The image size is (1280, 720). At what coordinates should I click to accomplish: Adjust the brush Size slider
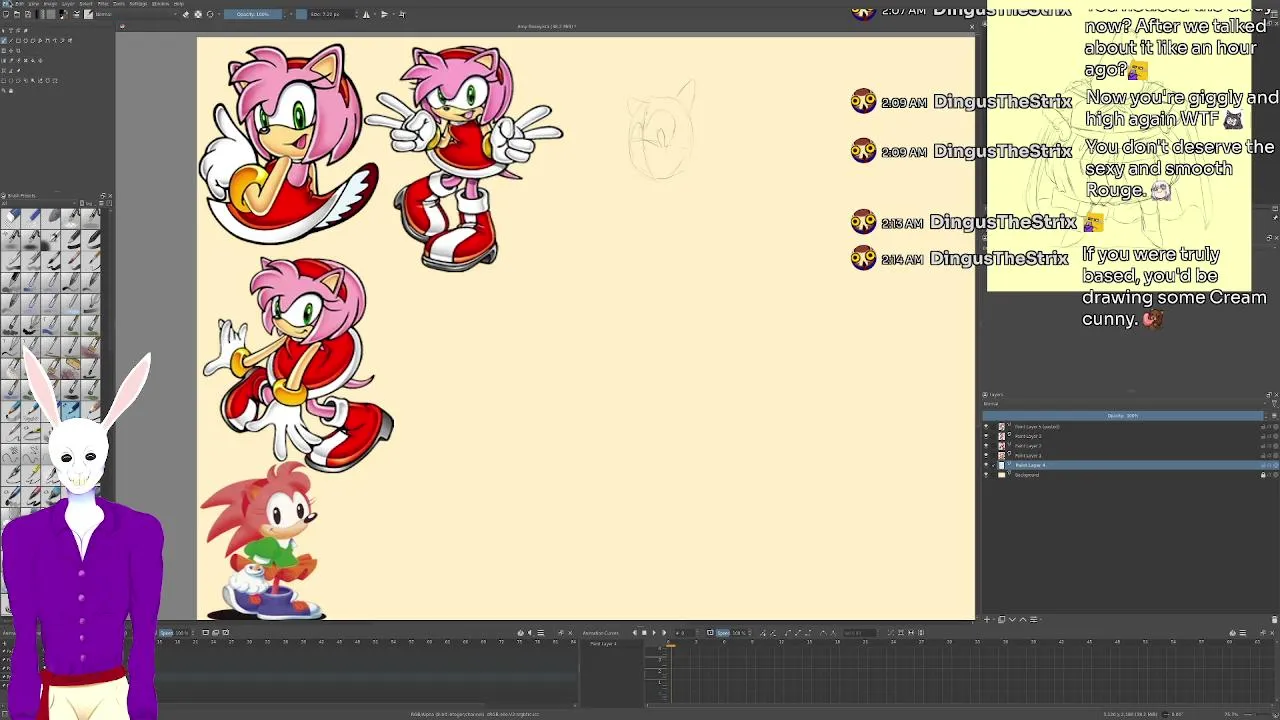pos(326,14)
